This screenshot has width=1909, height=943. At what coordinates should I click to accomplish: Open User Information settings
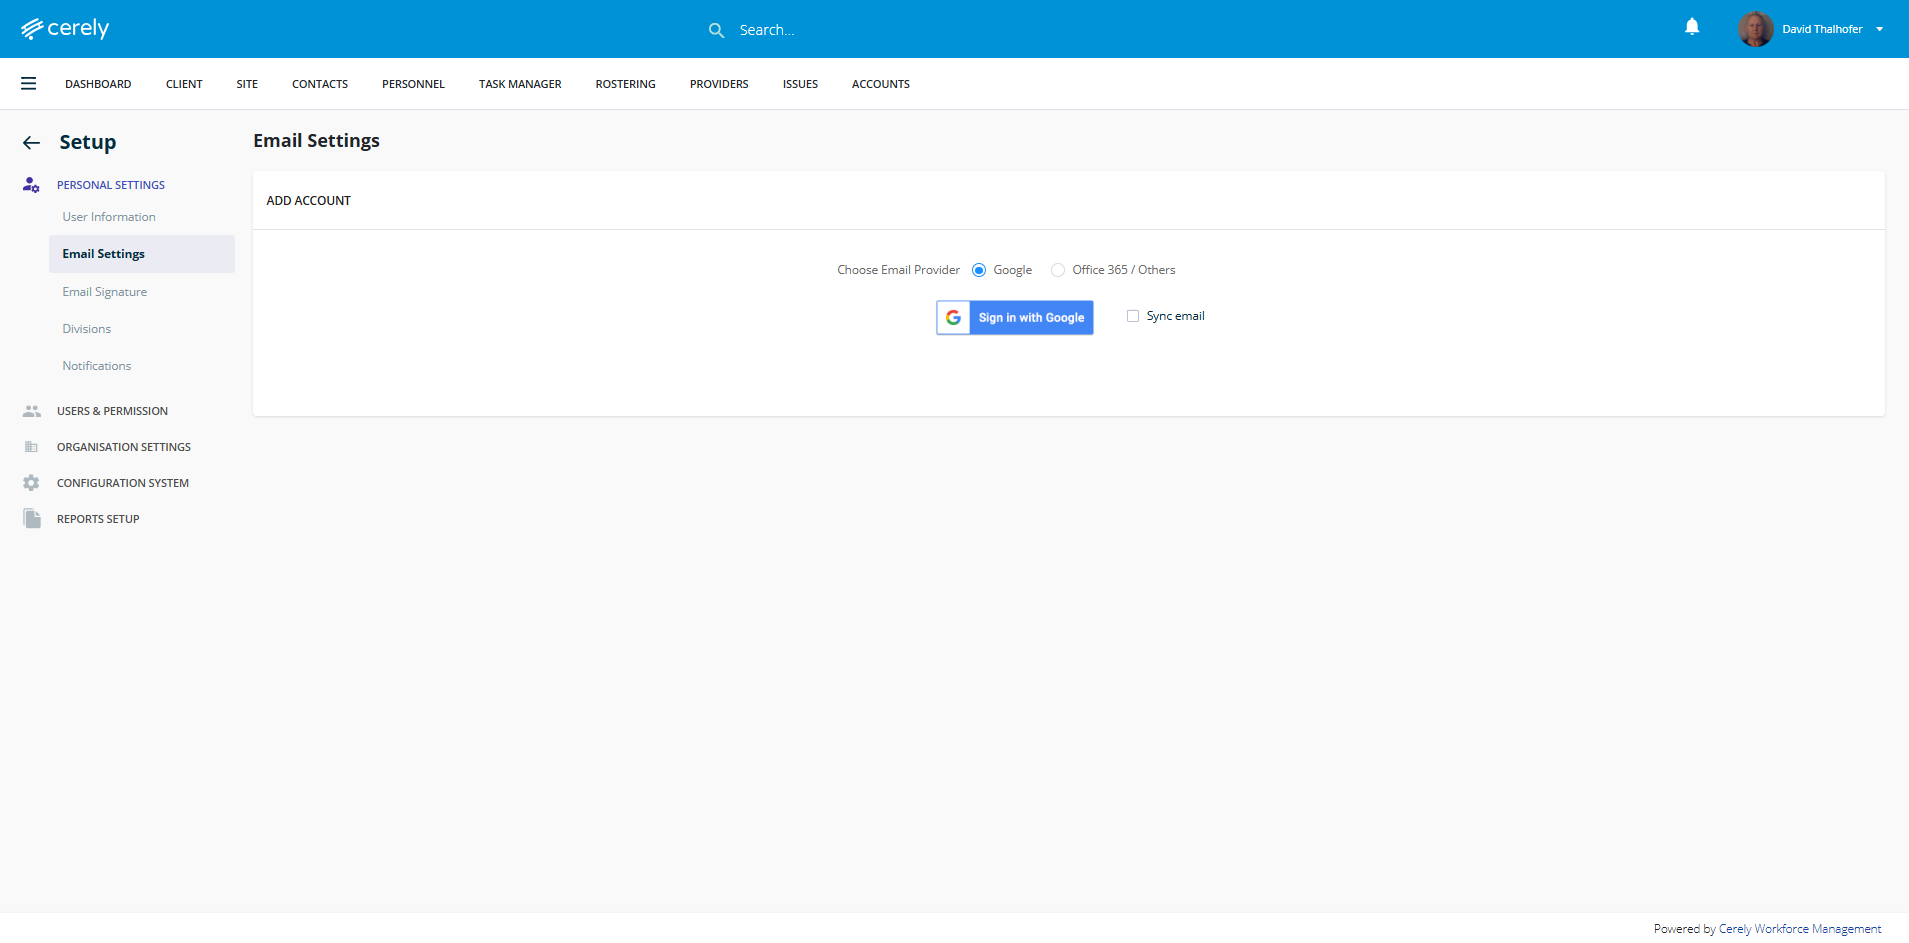[x=109, y=217]
